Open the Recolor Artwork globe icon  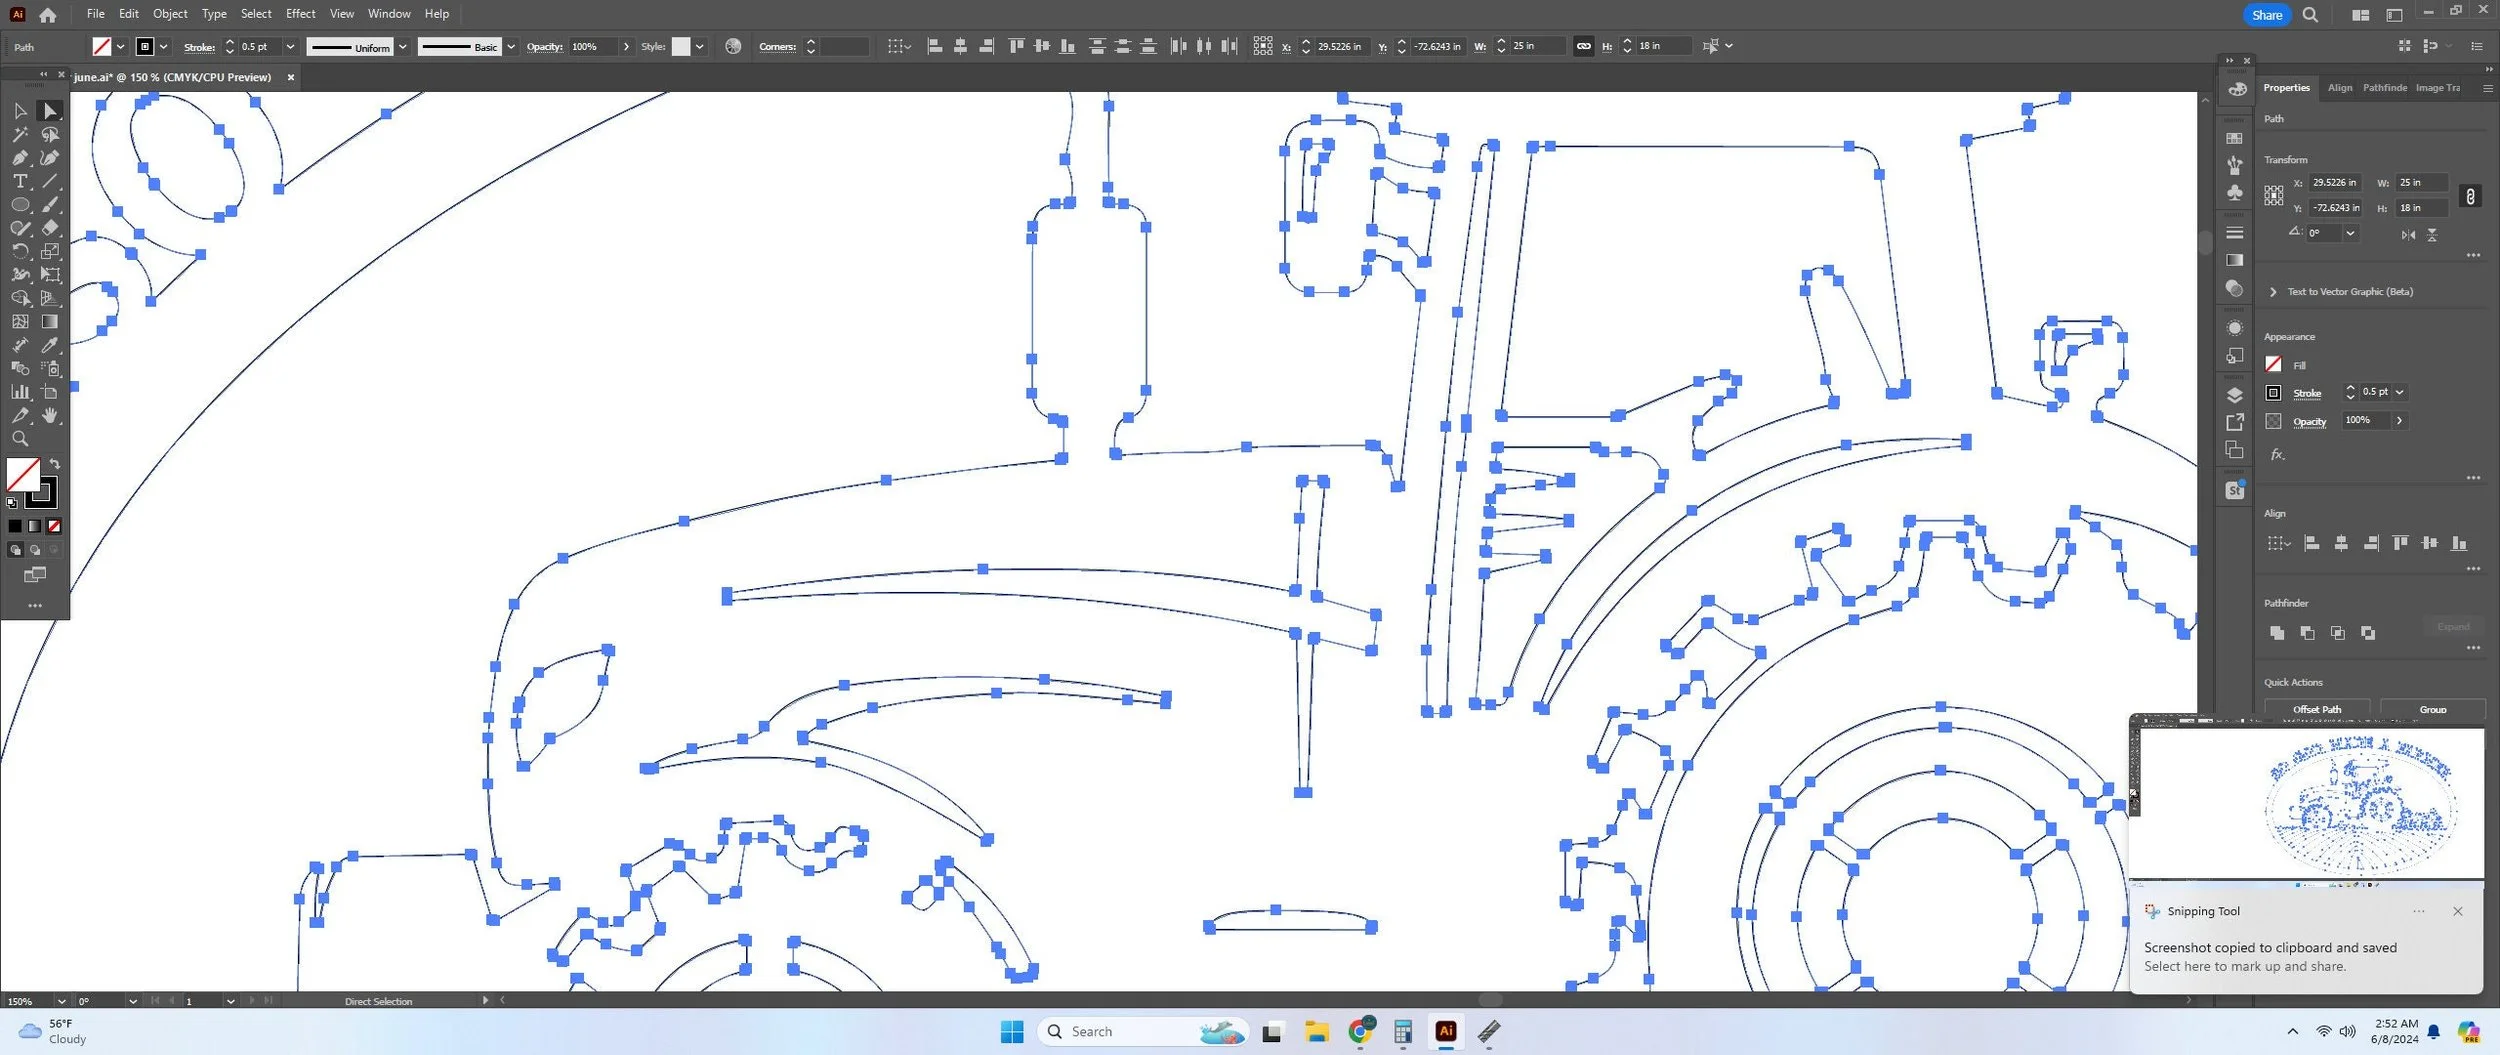(x=733, y=46)
